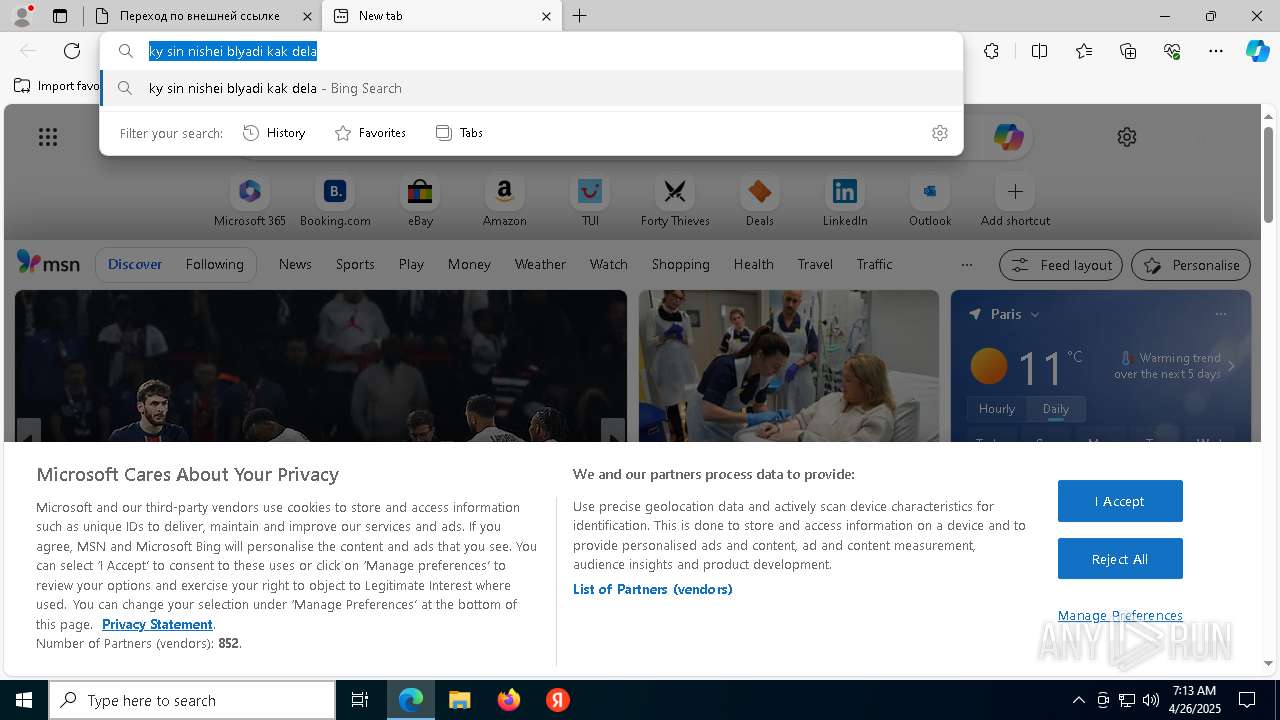Open the Manage Preferences link
The height and width of the screenshot is (720, 1280).
click(x=1120, y=615)
